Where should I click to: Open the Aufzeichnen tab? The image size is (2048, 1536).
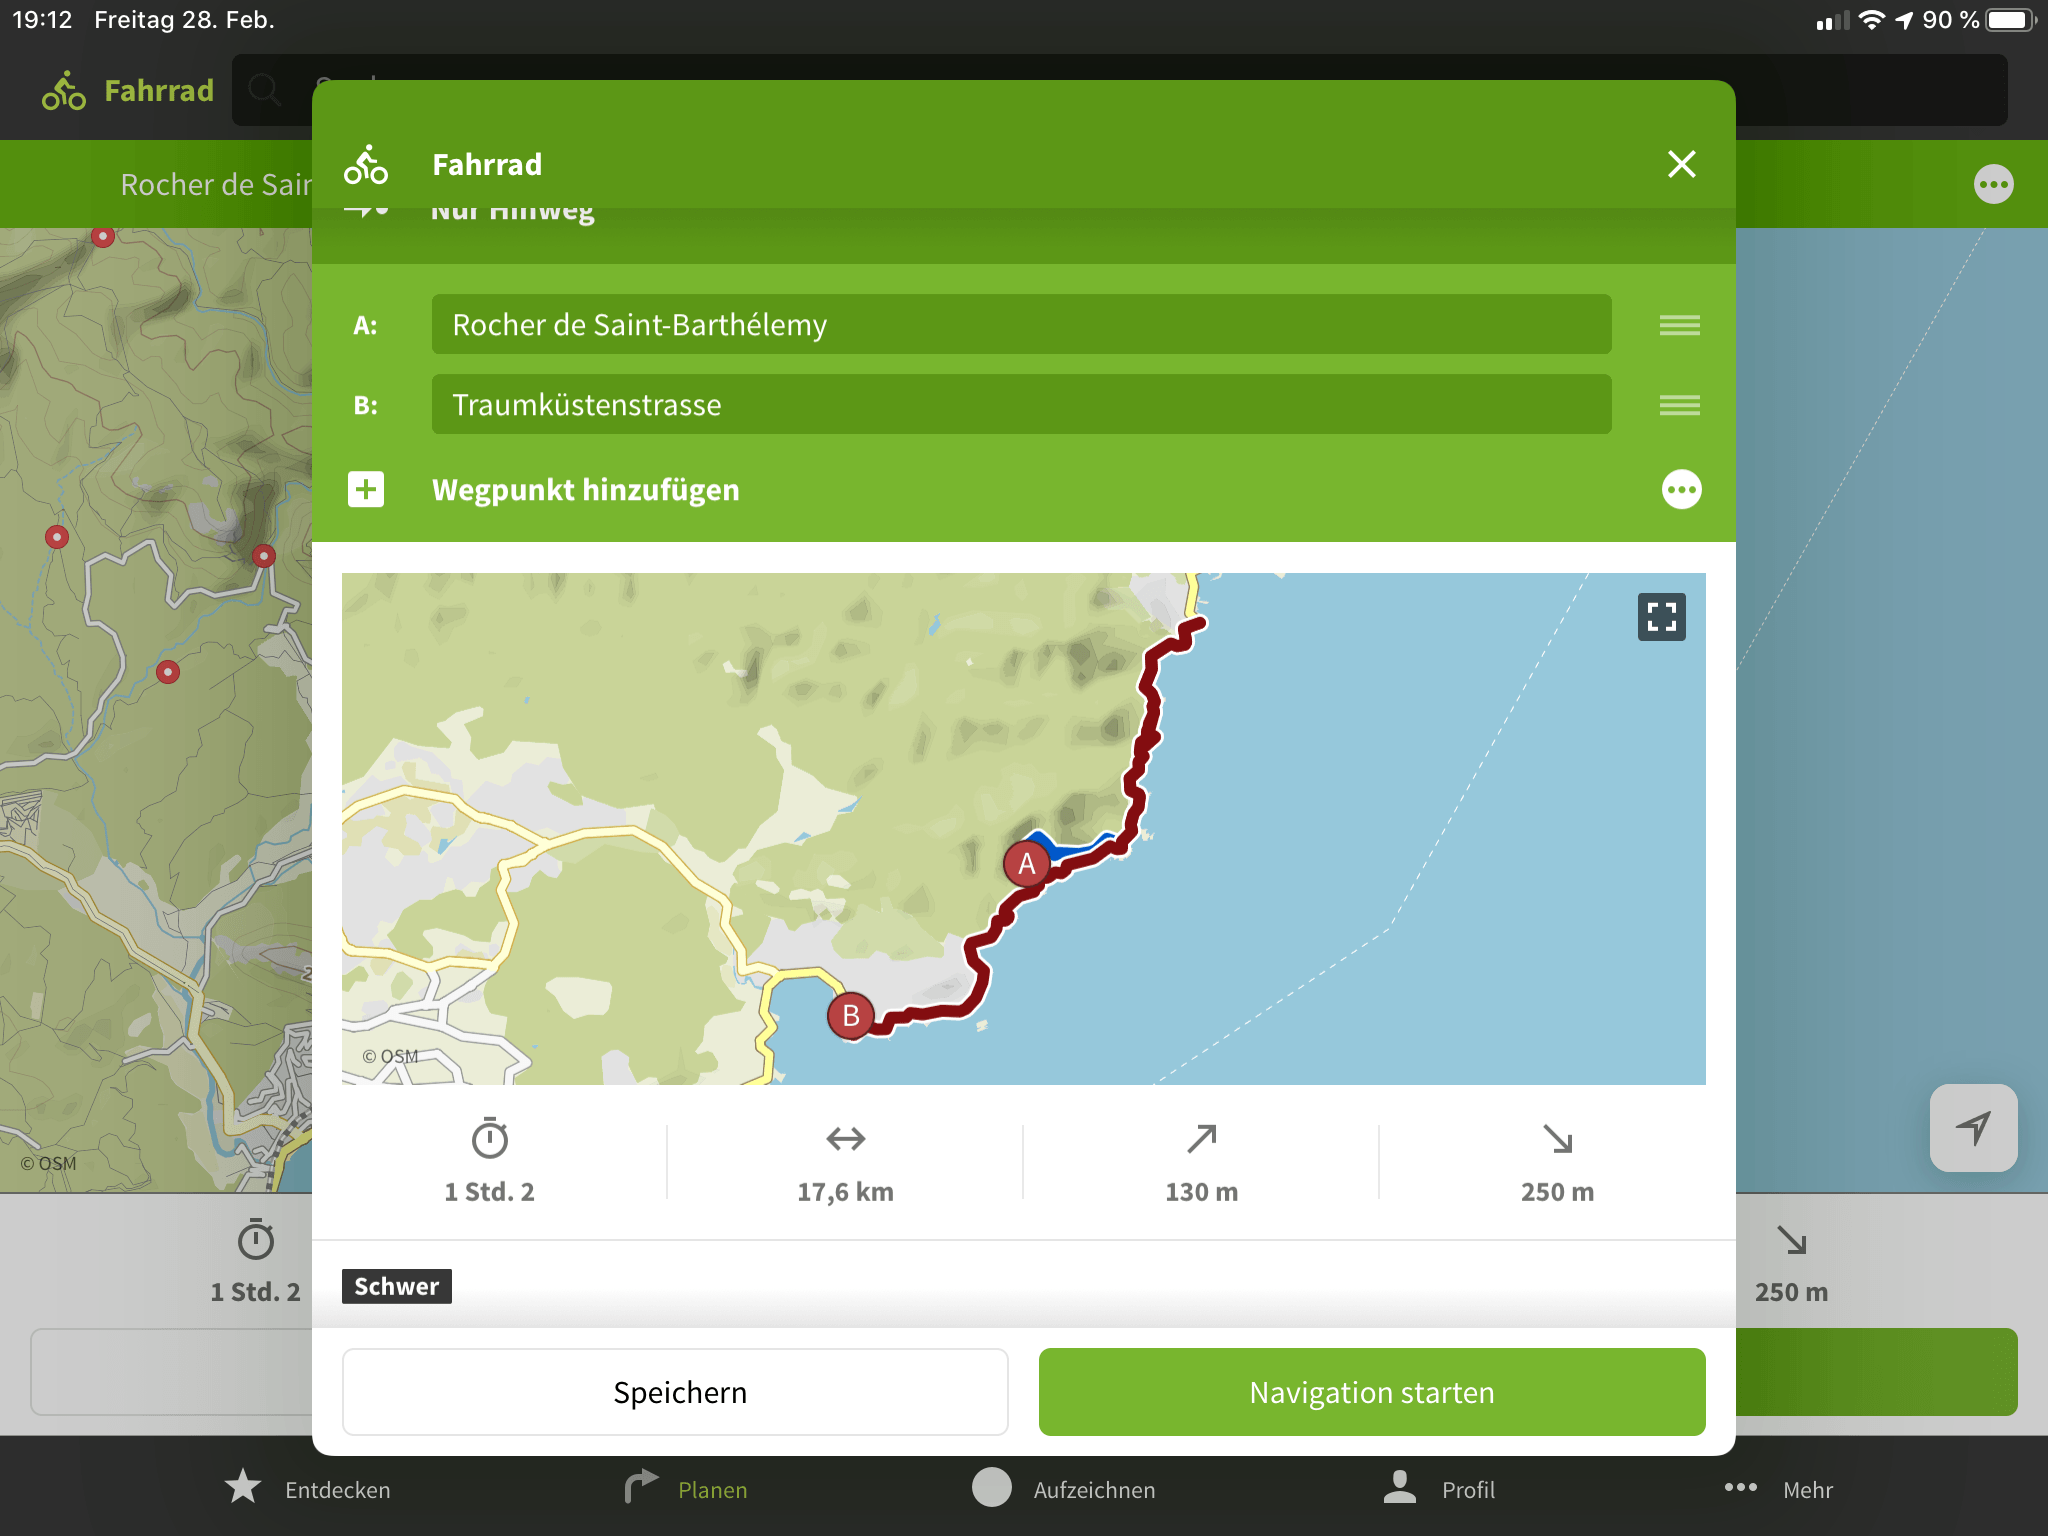point(1064,1489)
